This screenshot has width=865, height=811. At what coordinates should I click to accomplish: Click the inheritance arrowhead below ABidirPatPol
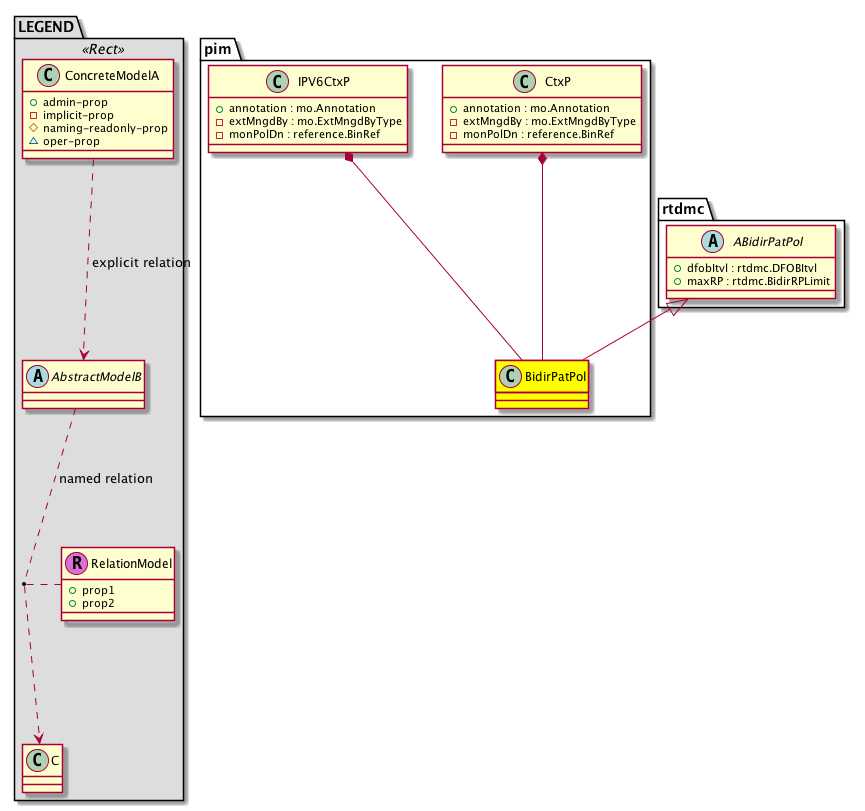(675, 311)
